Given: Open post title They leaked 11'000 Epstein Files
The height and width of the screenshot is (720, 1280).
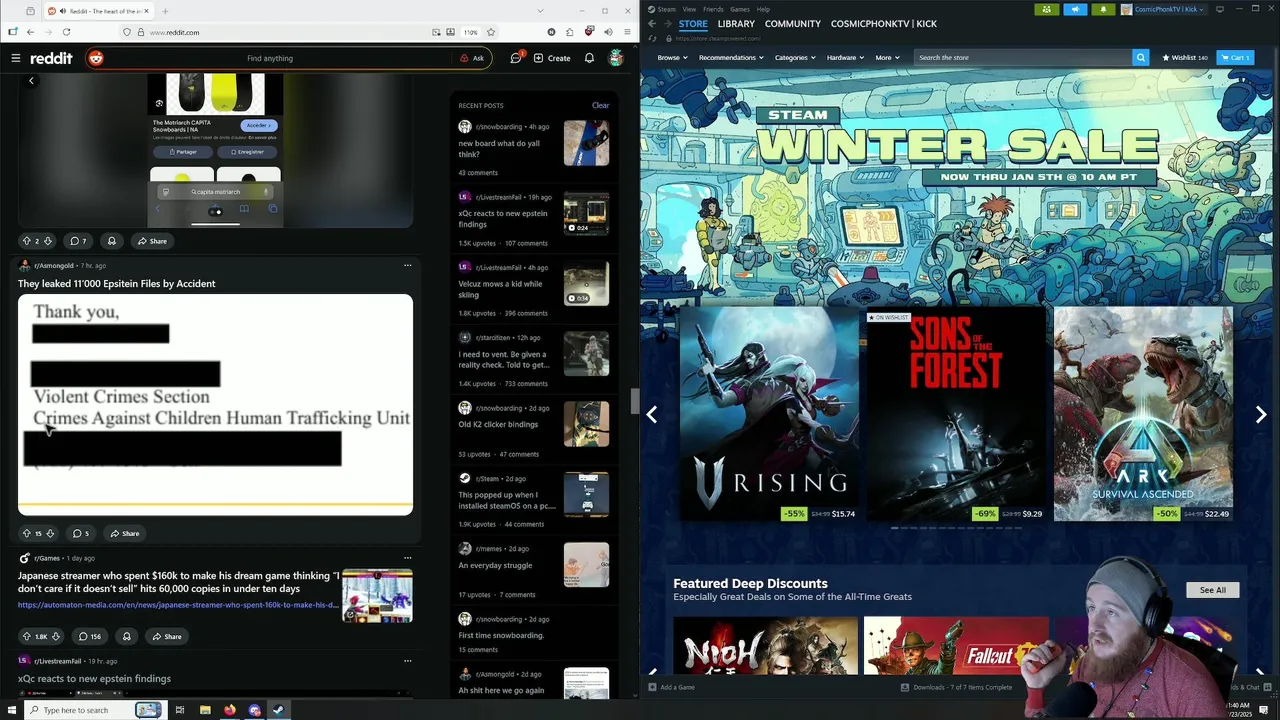Looking at the screenshot, I should point(117,284).
